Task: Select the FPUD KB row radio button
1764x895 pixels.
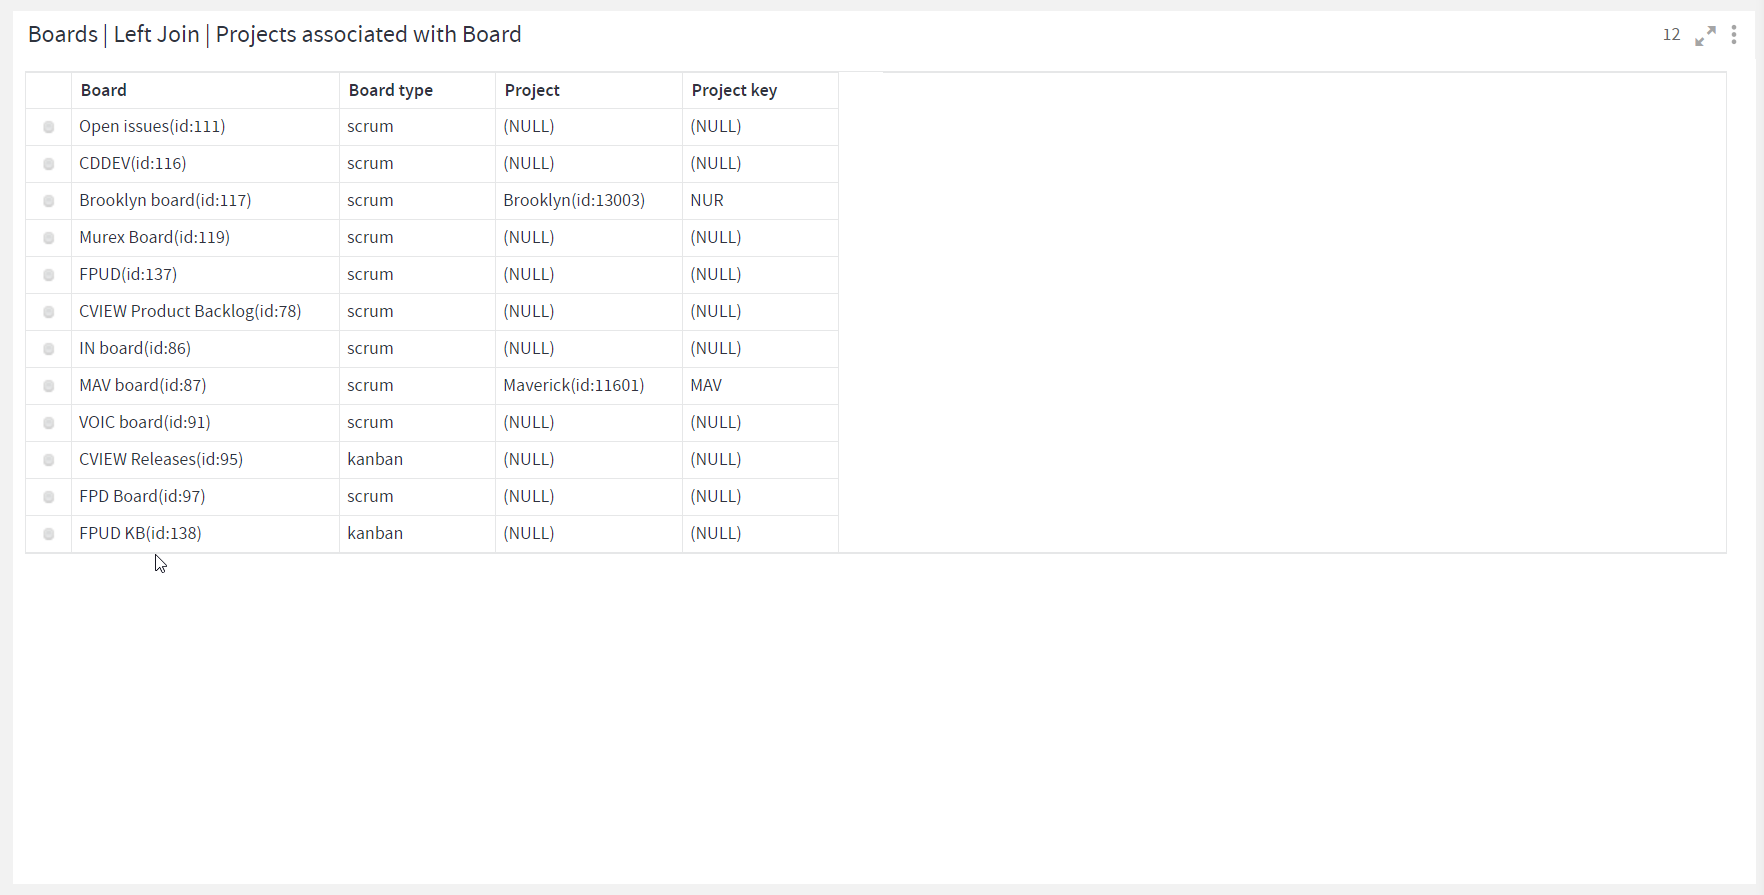Action: [x=48, y=534]
